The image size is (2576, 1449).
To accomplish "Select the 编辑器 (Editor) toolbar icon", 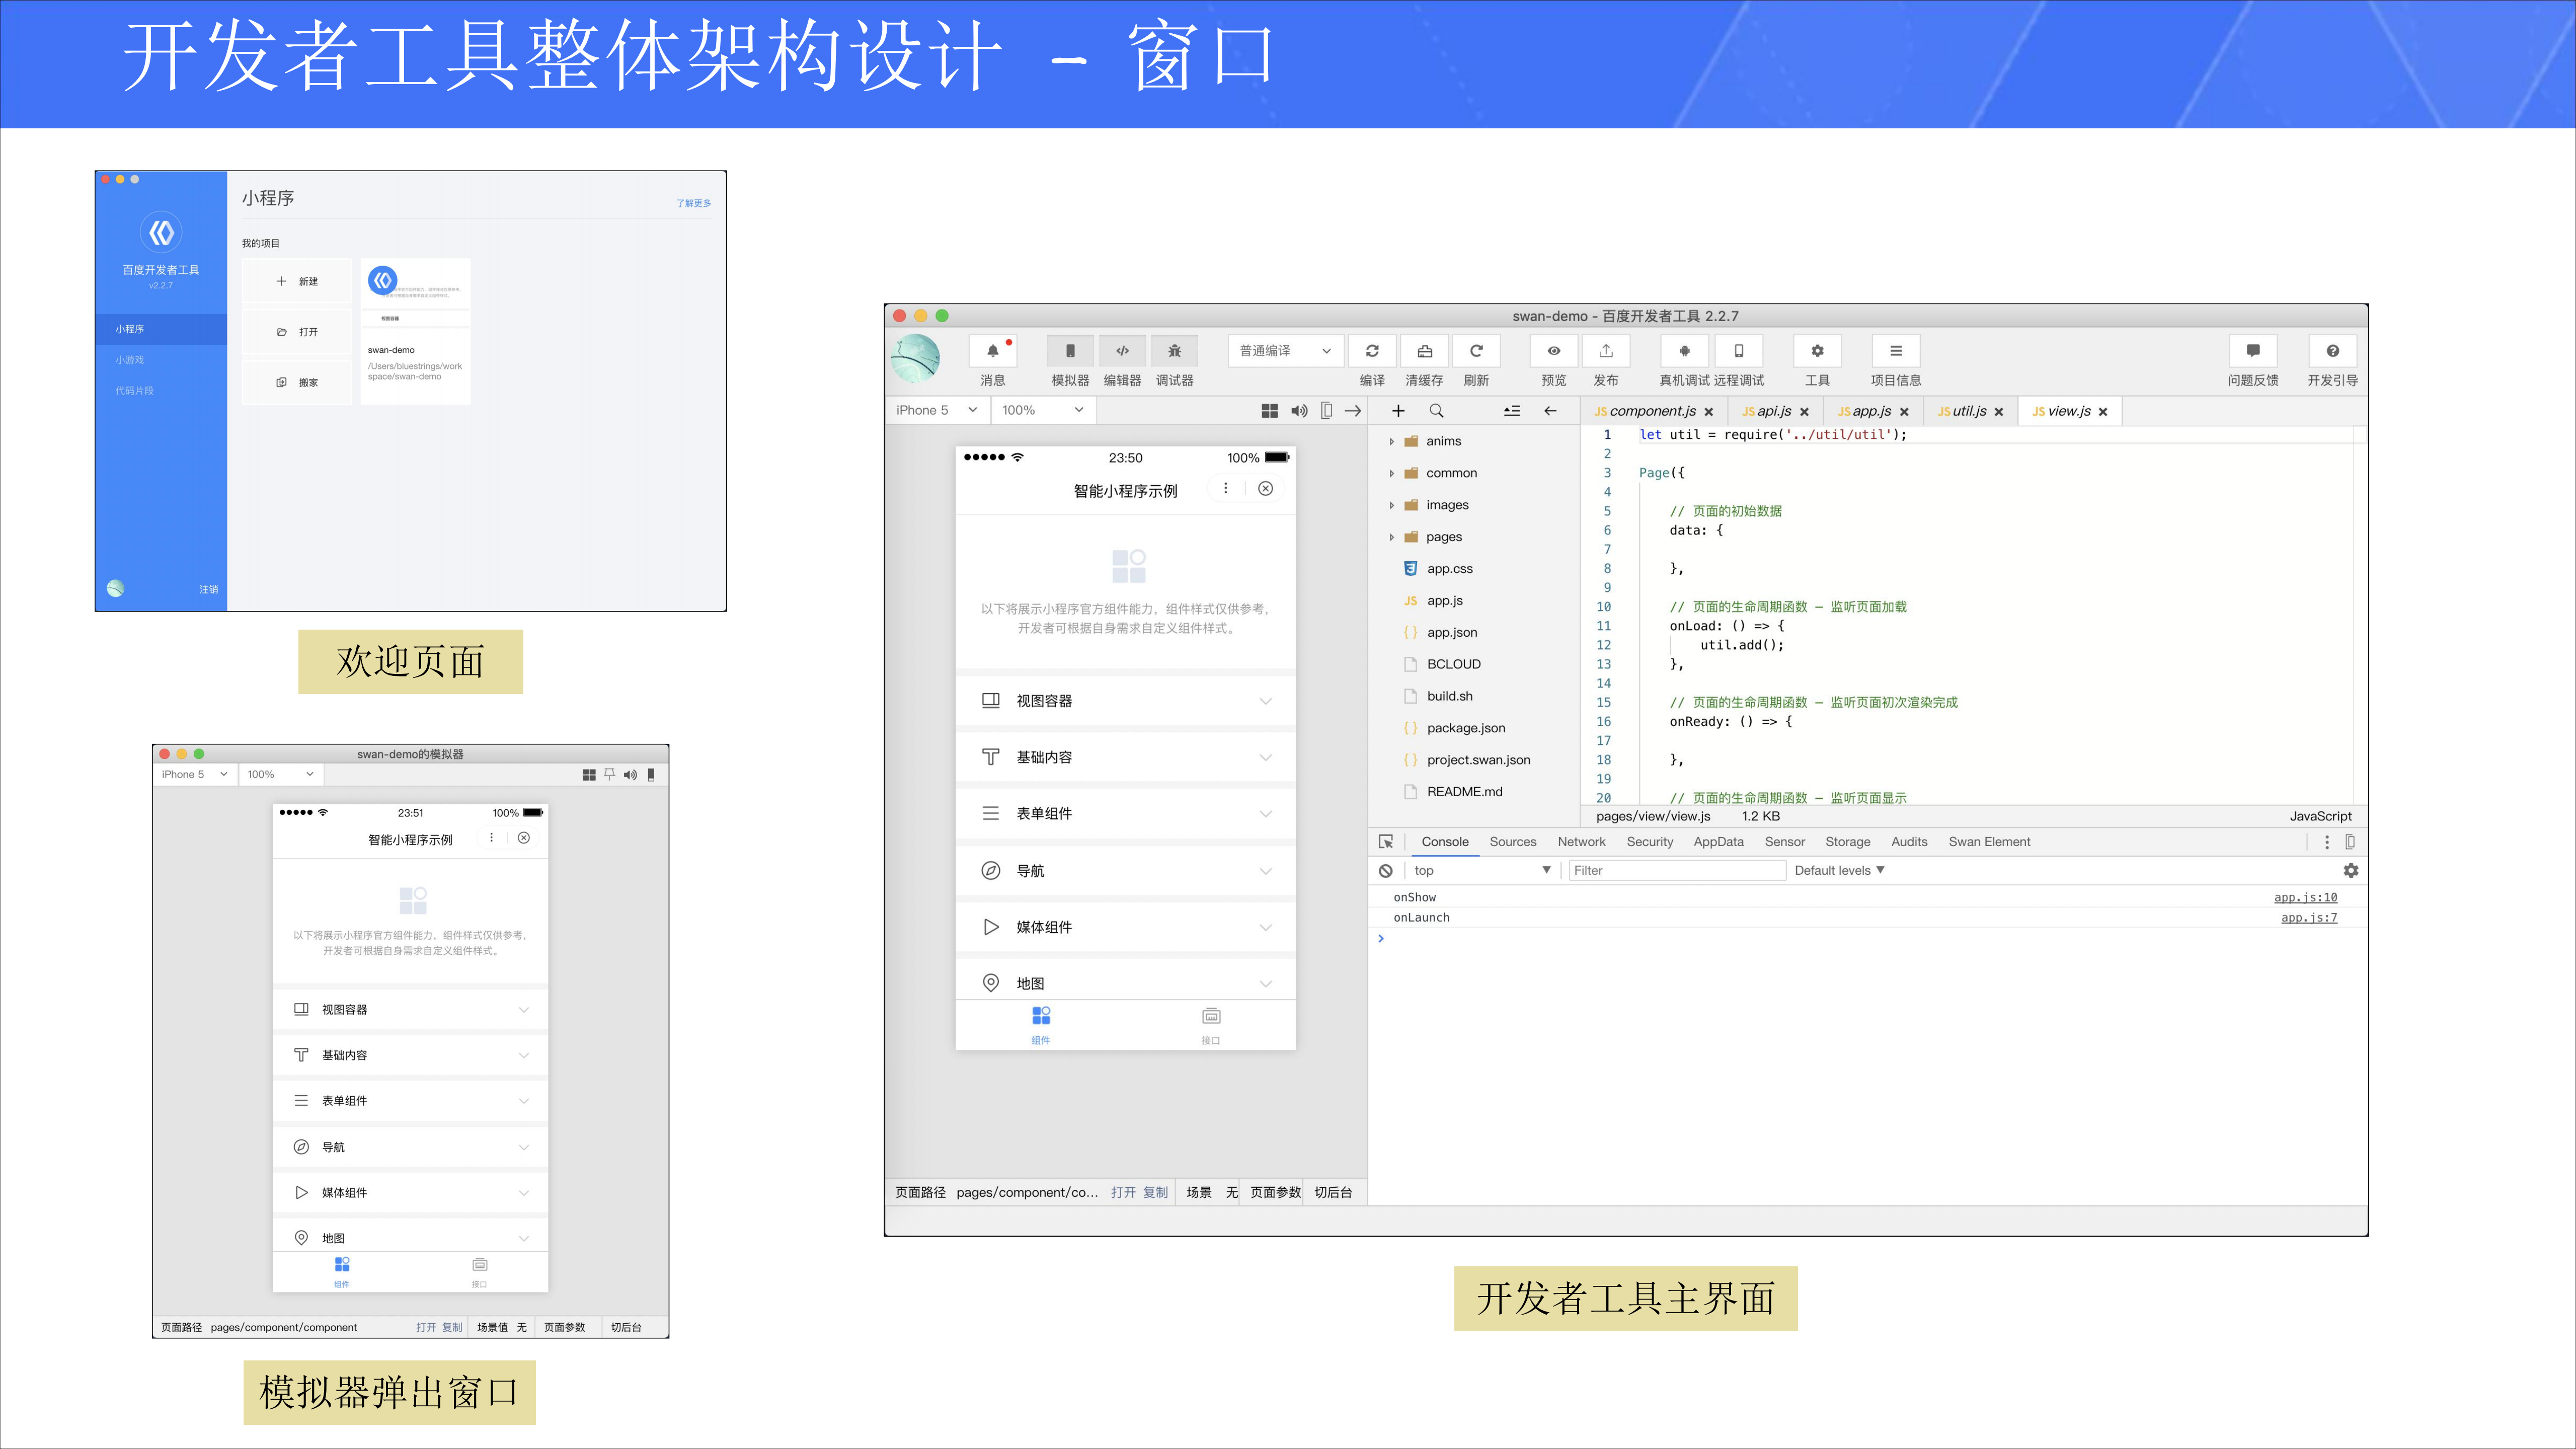I will (1122, 350).
